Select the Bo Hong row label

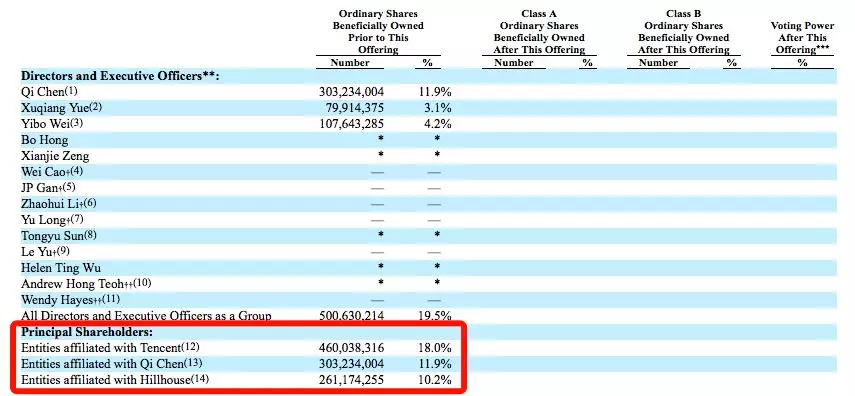45,140
